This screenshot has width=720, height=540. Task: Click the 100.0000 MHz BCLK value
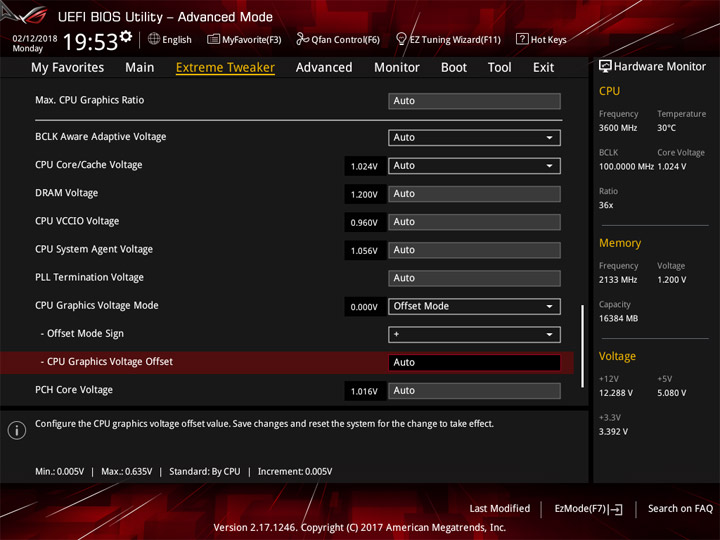coord(626,167)
